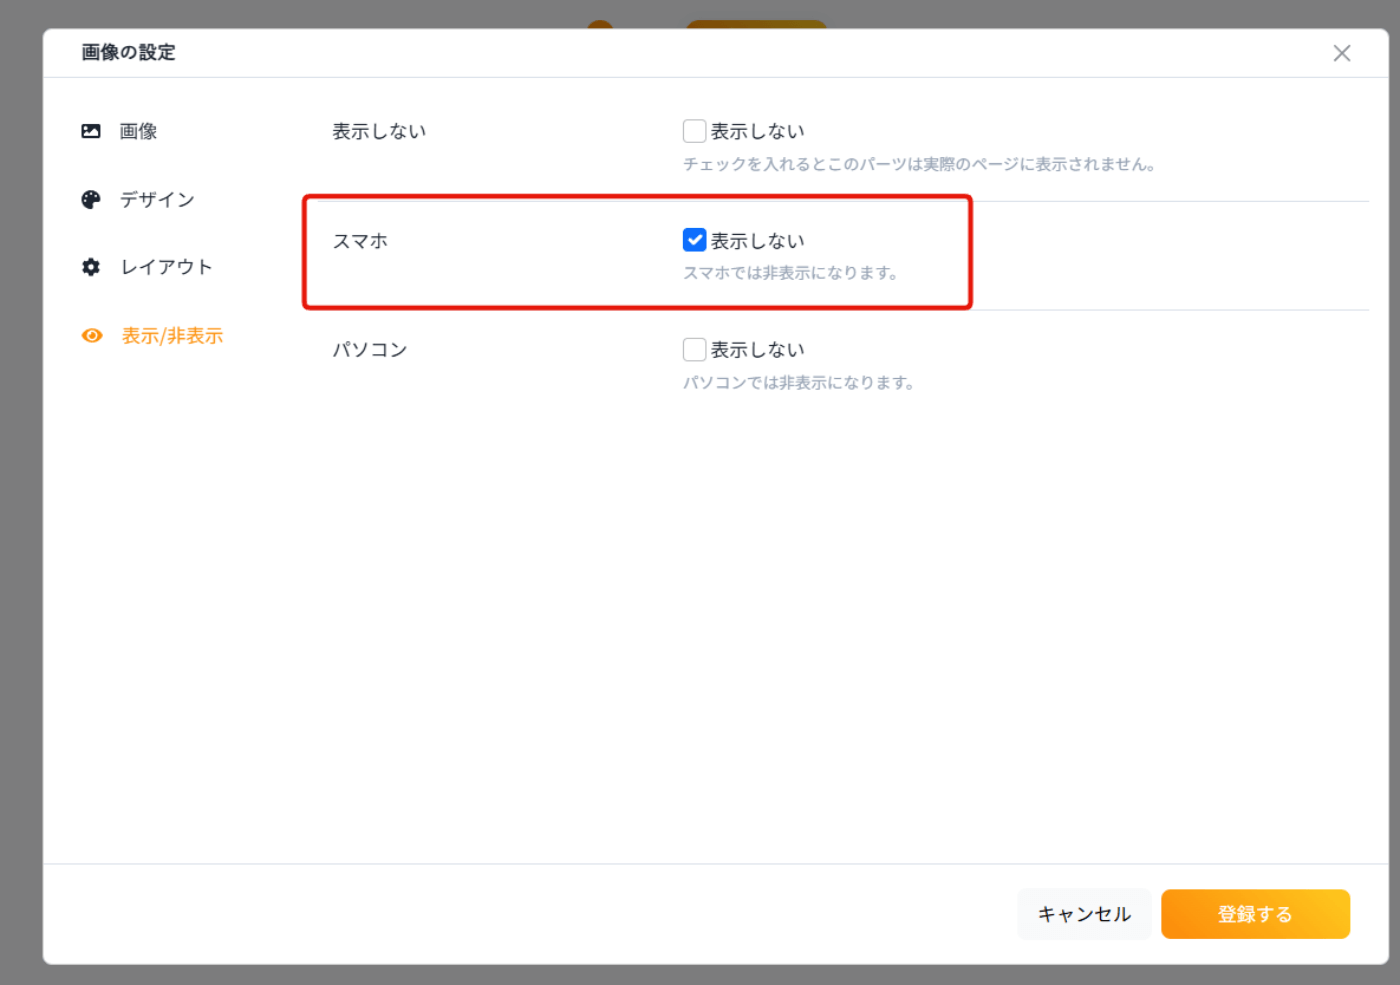Viewport: 1400px width, 985px height.
Task: Click the 画像 picture icon in sidebar
Action: (91, 131)
